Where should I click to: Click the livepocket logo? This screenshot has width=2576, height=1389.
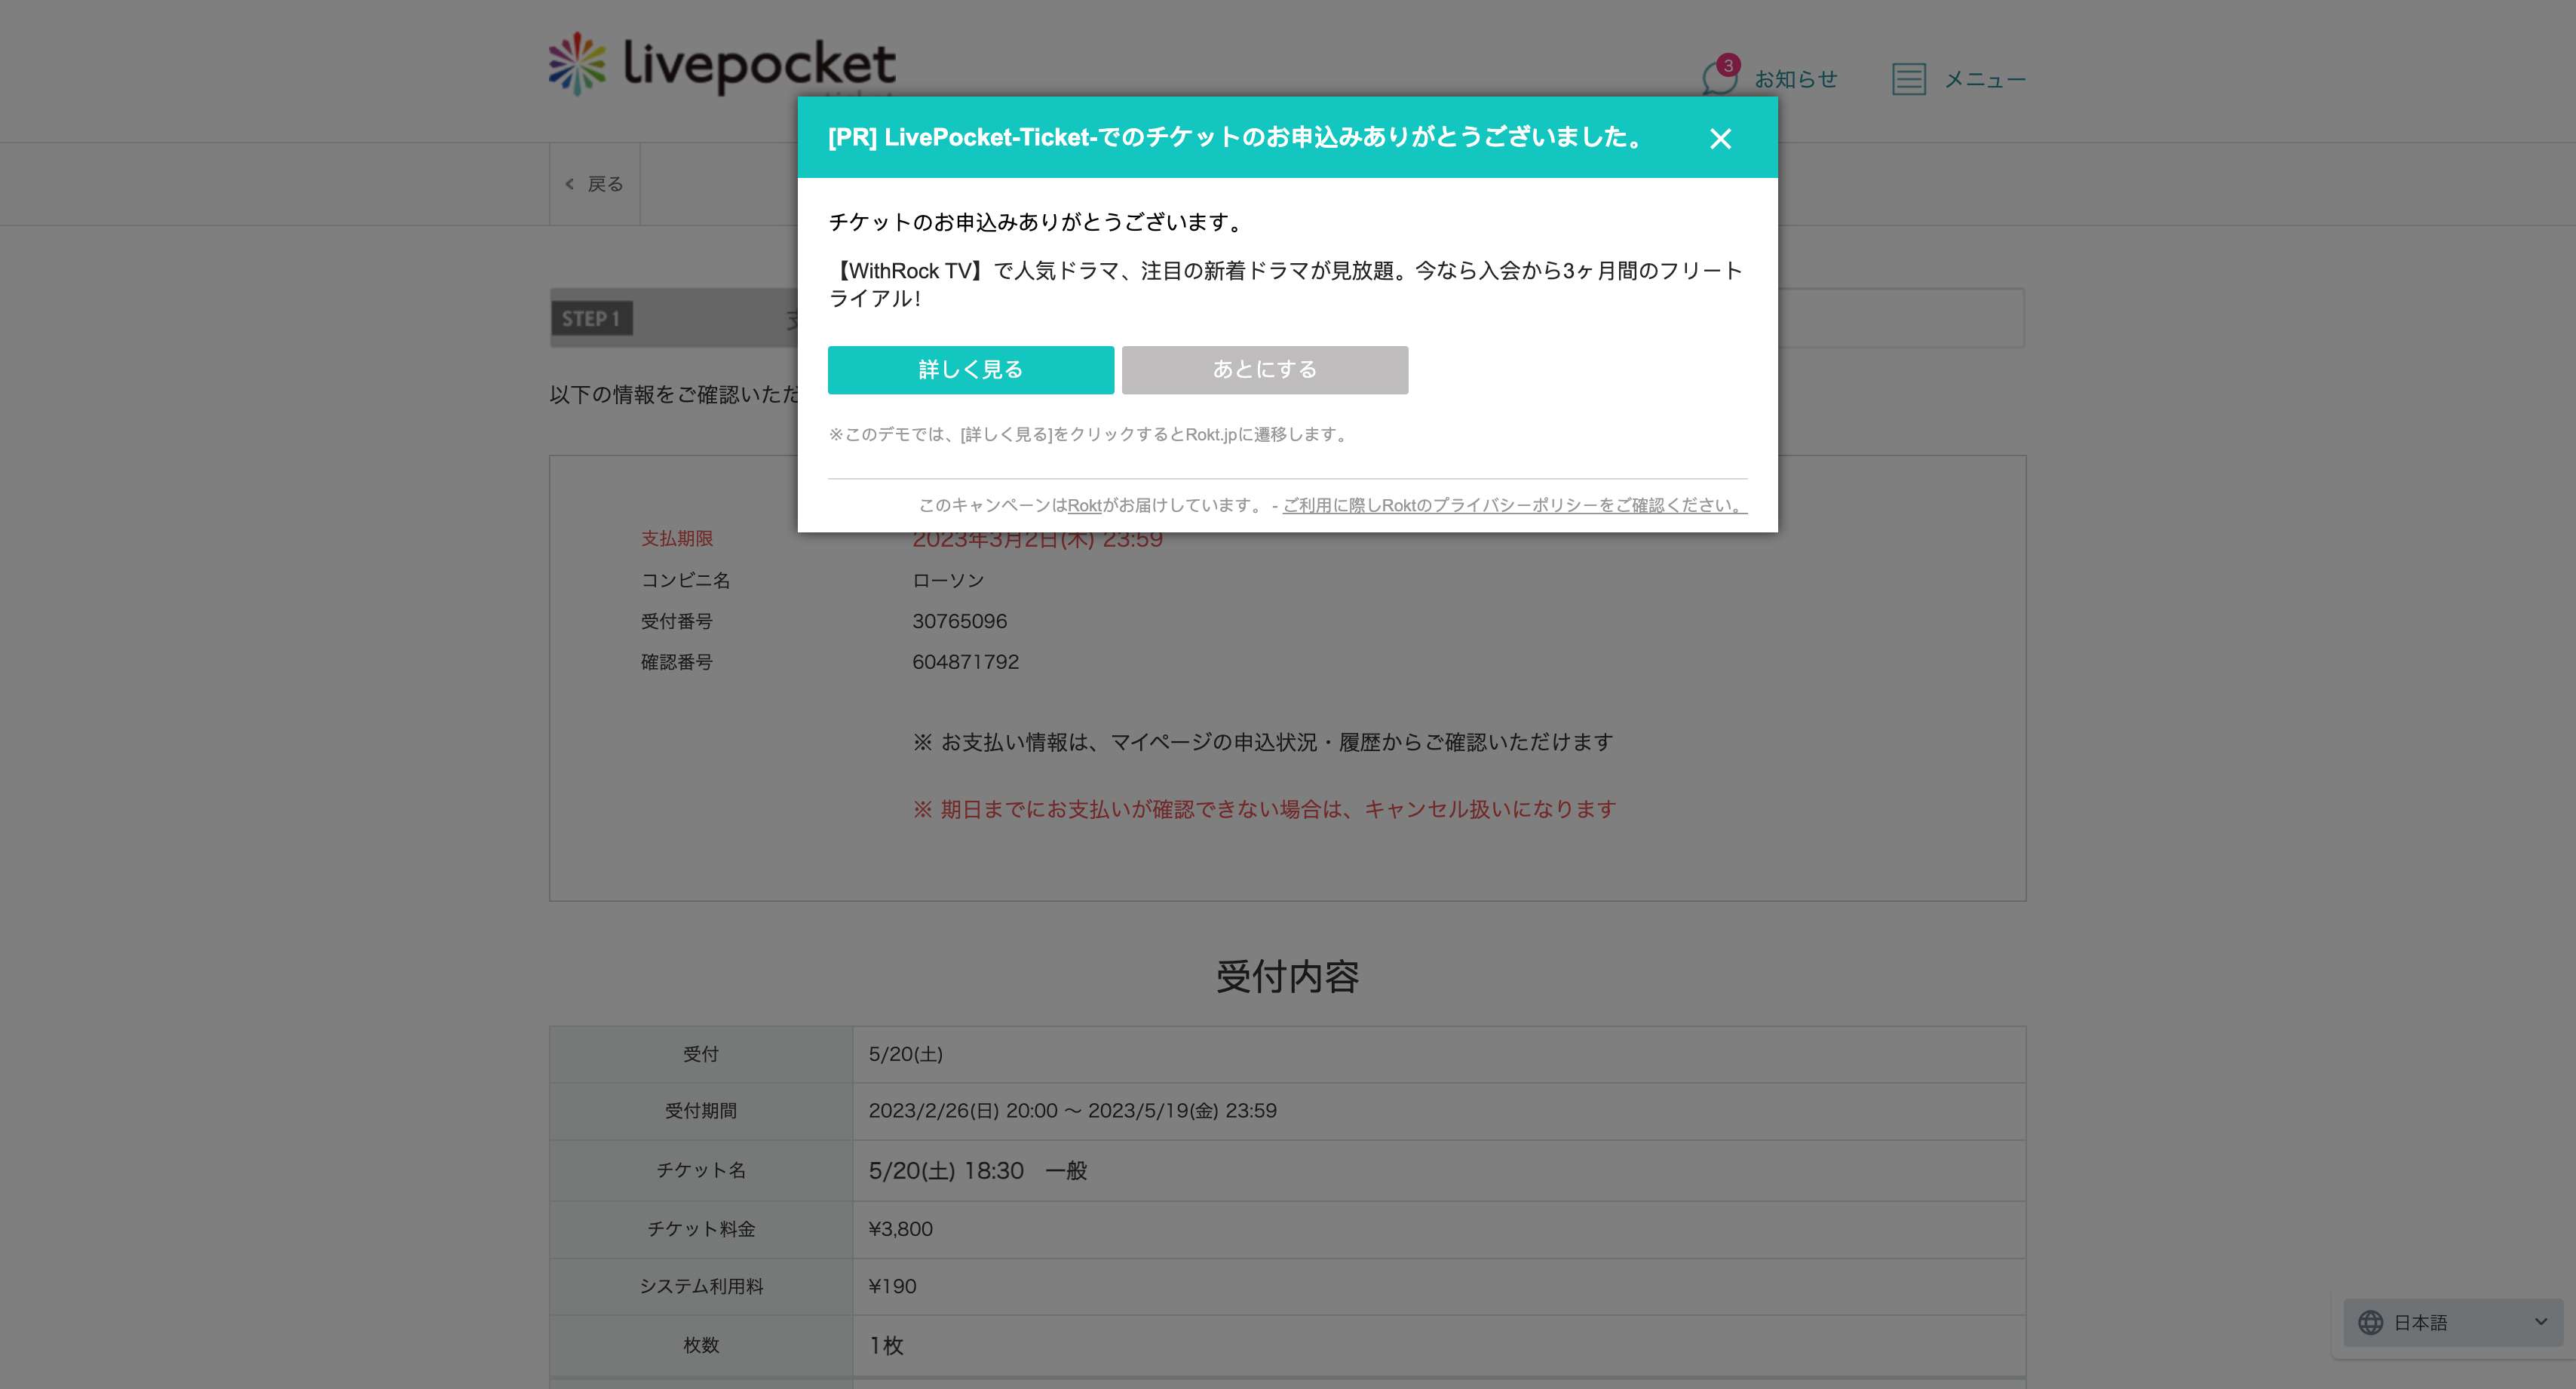click(x=722, y=65)
